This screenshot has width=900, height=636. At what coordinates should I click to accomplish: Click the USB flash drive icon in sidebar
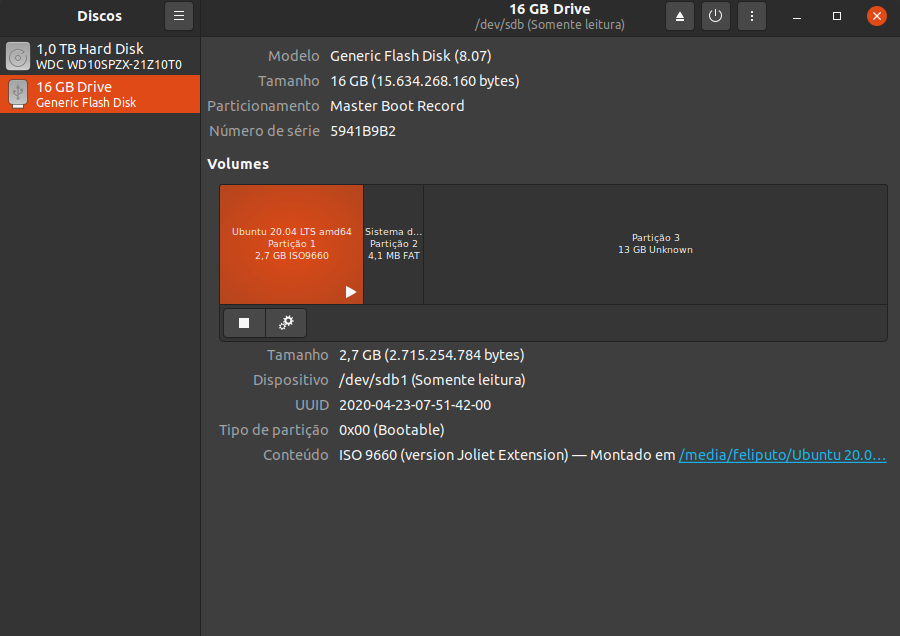18,94
